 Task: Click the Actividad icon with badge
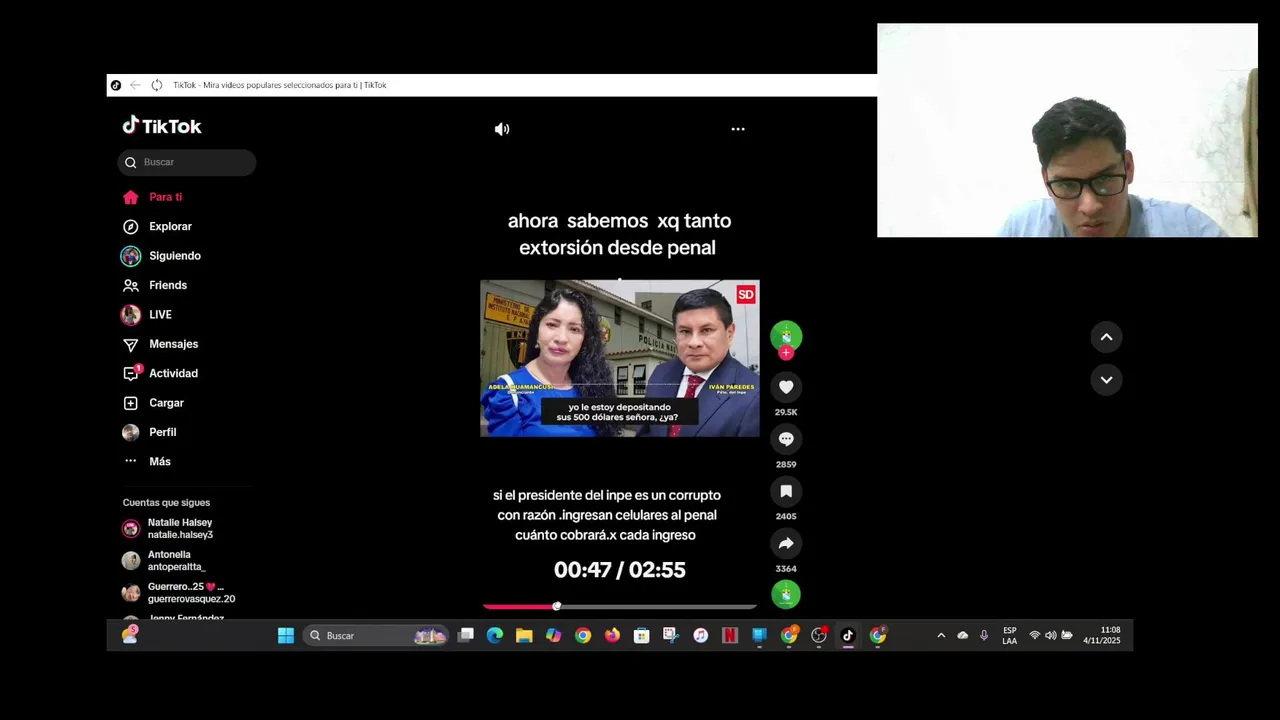(131, 373)
